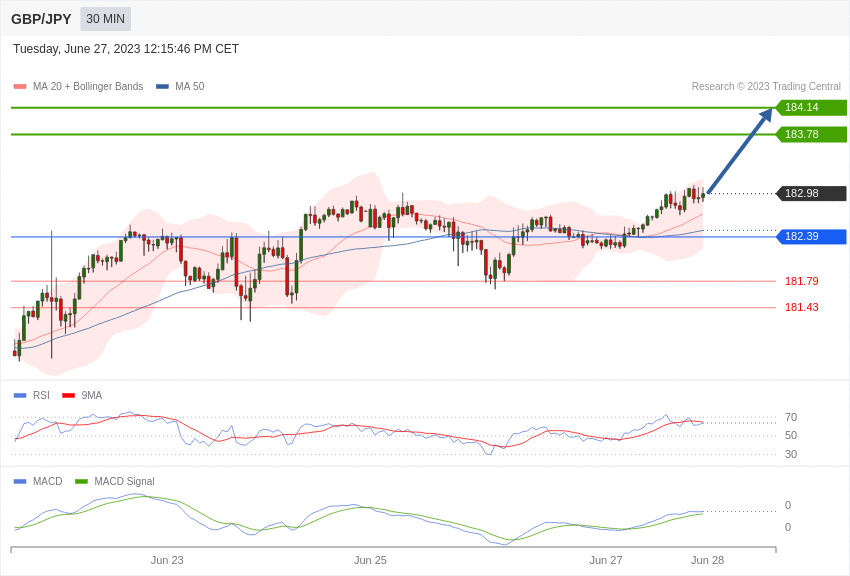
Task: Select Jun 27 on the time axis
Action: tap(606, 560)
